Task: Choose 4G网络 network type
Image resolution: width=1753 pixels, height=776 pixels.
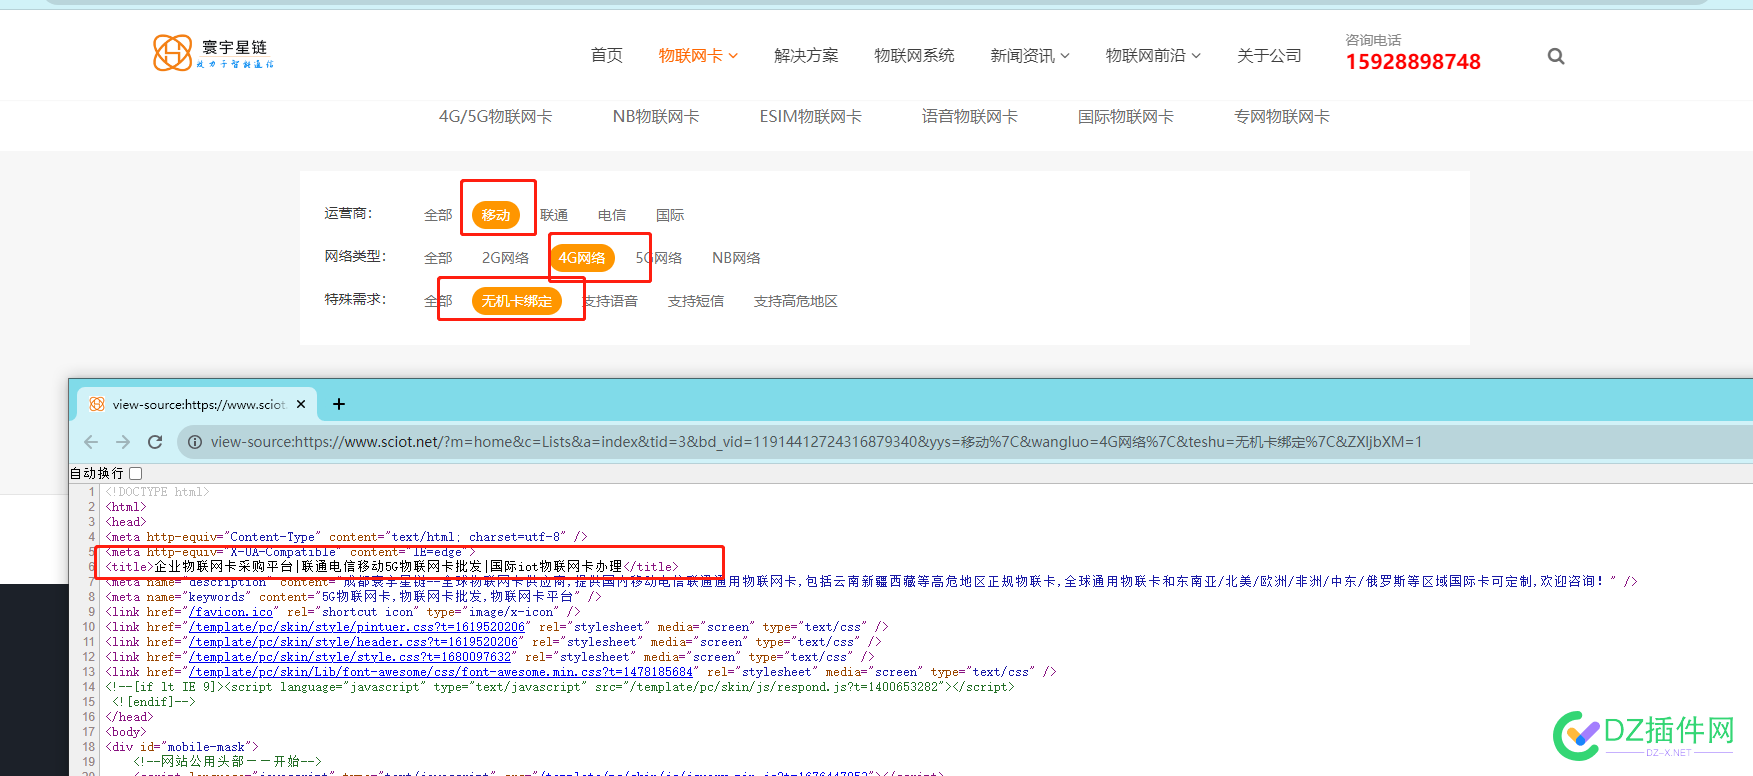Action: pos(582,258)
